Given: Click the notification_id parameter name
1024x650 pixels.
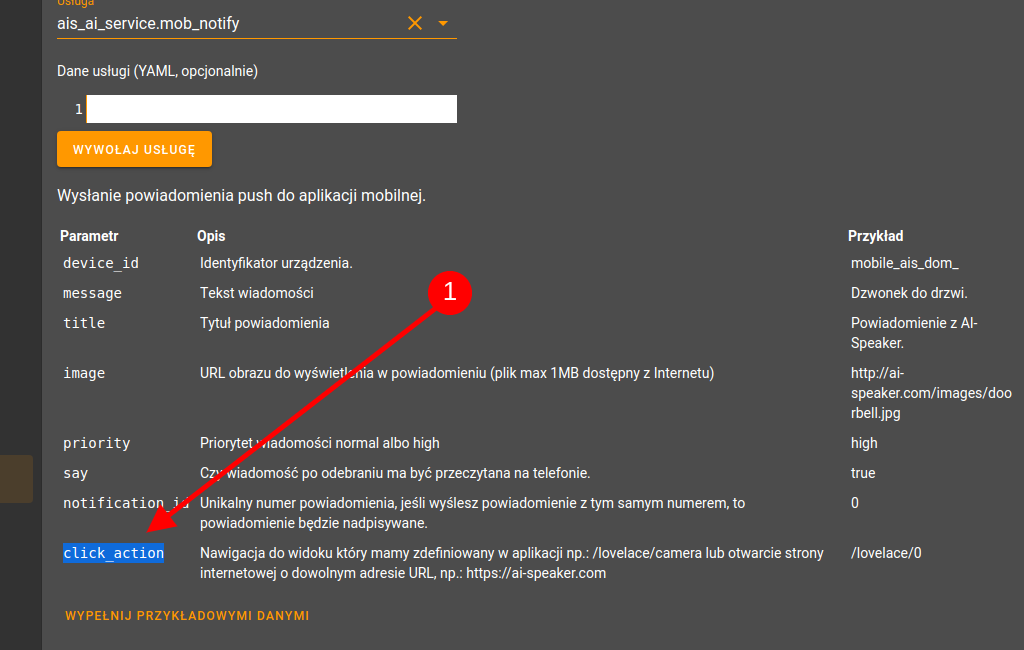Looking at the screenshot, I should point(125,503).
